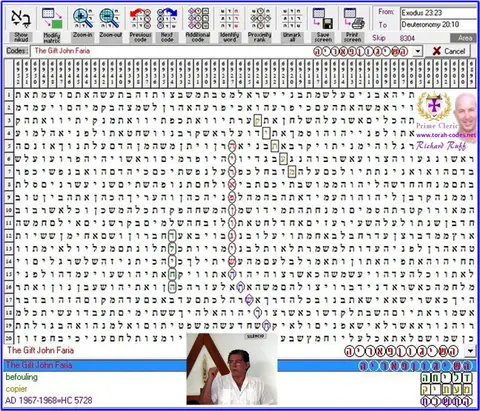Click the webcam video thumbnail
The height and width of the screenshot is (411, 480).
pos(232,369)
